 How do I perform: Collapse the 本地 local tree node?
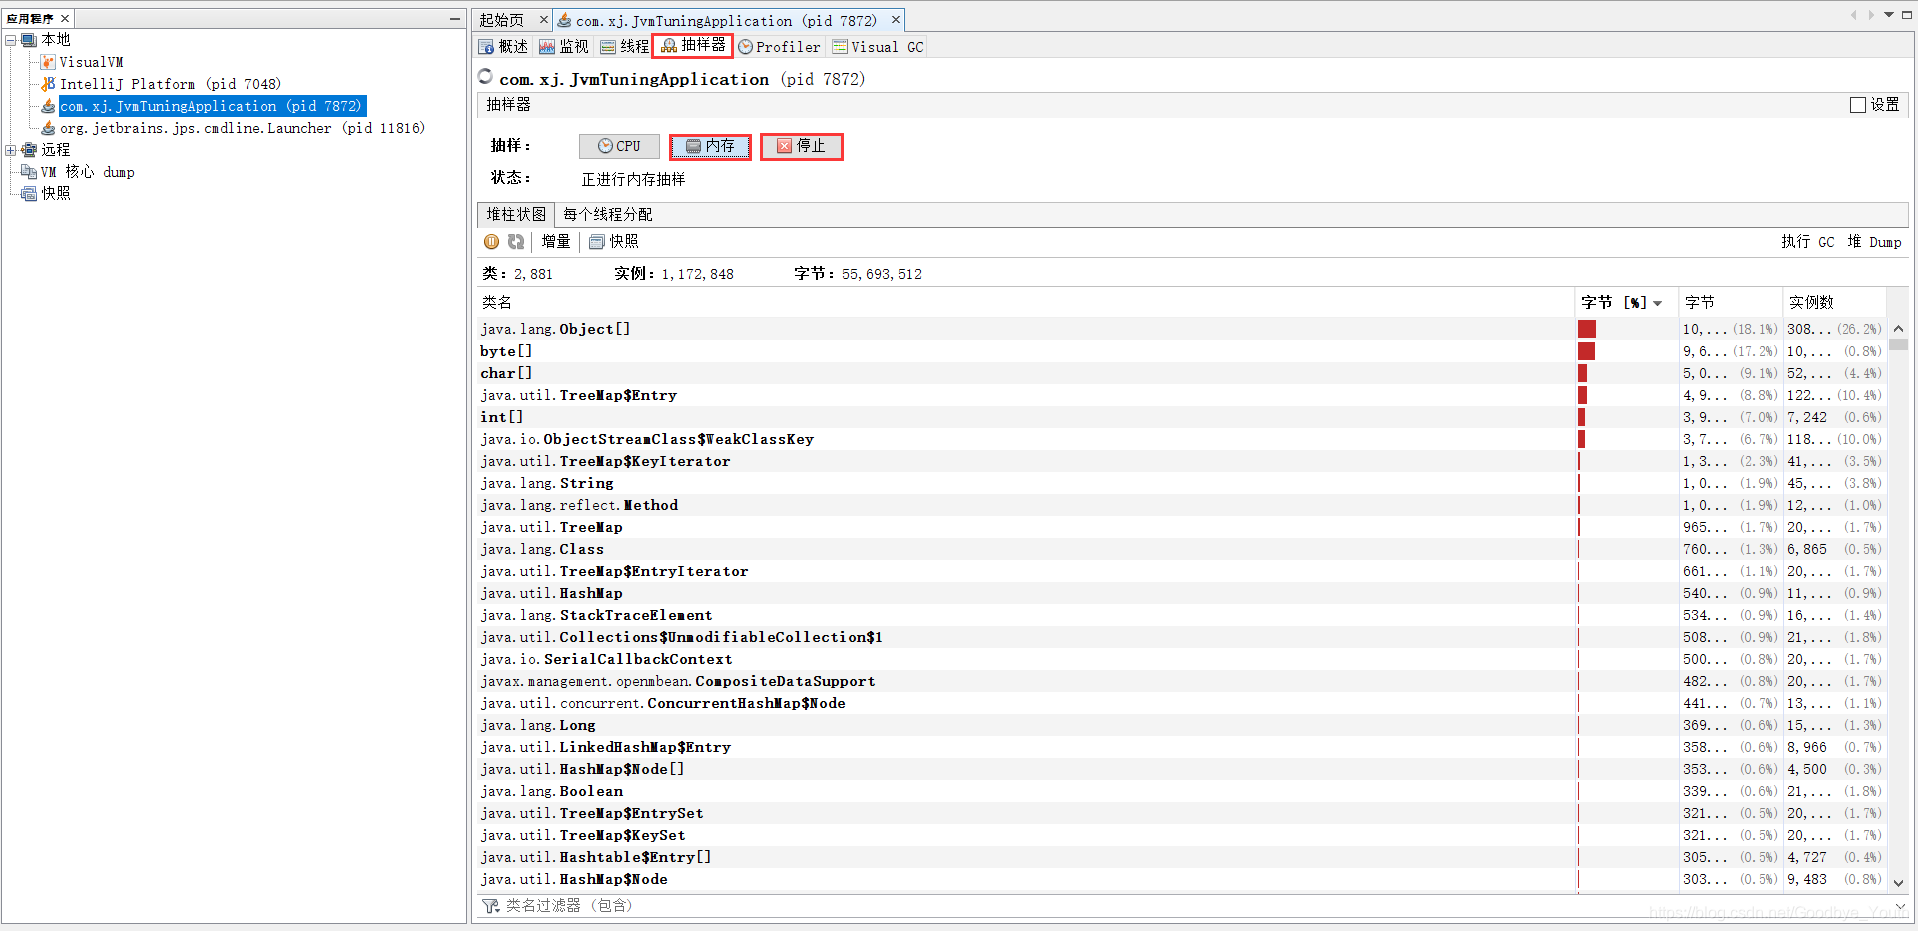(11, 40)
